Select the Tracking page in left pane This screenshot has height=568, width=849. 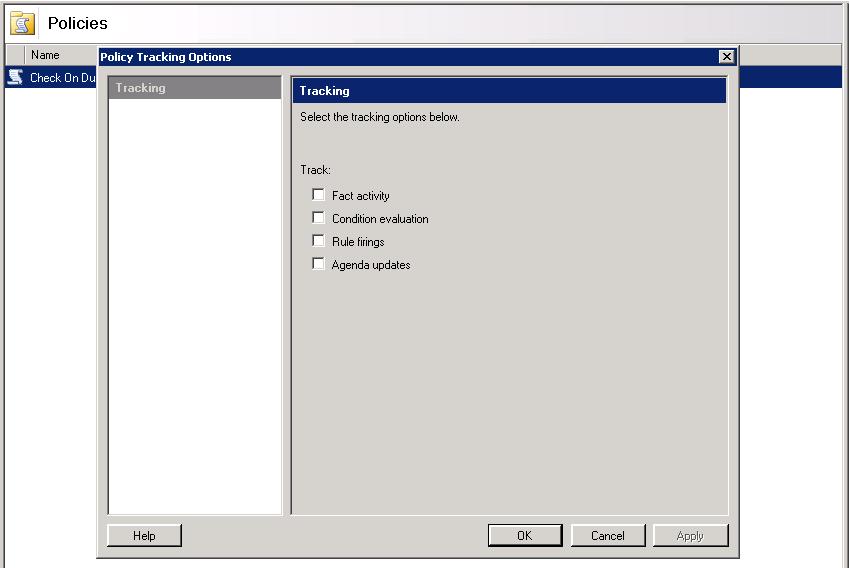click(195, 88)
